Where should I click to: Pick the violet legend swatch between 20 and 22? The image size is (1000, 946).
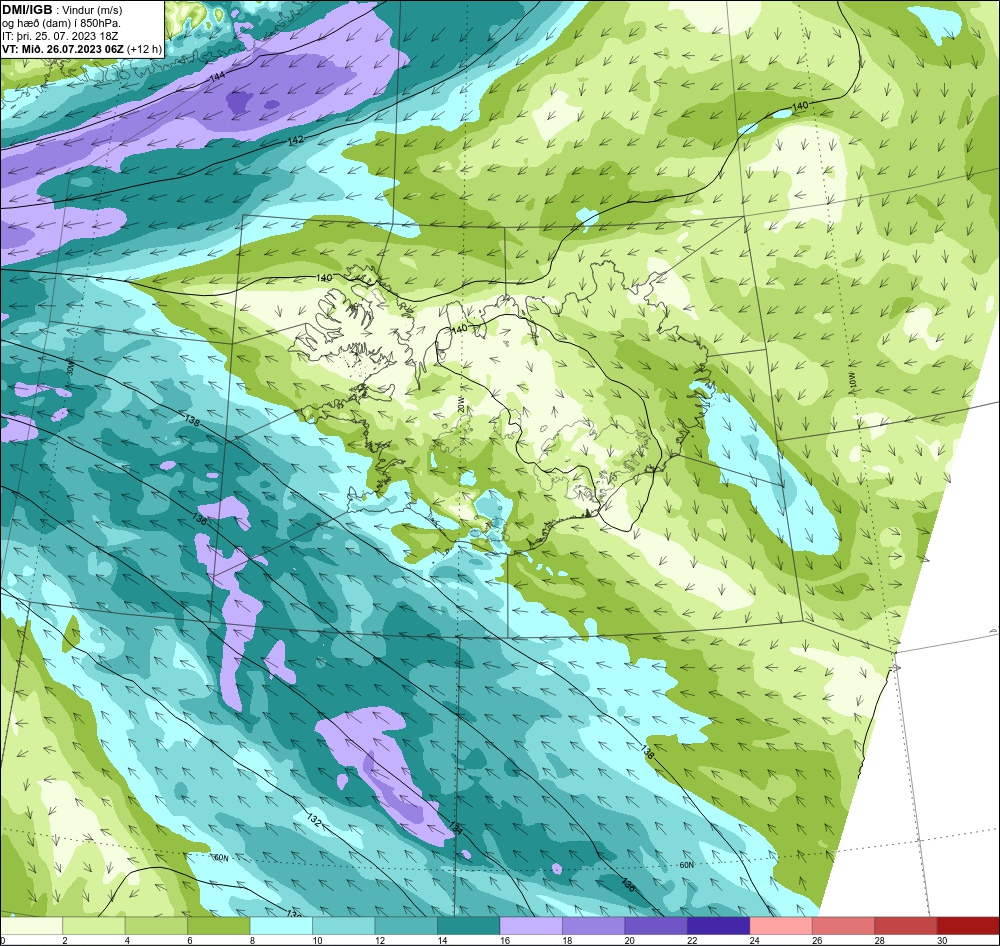coord(656,925)
